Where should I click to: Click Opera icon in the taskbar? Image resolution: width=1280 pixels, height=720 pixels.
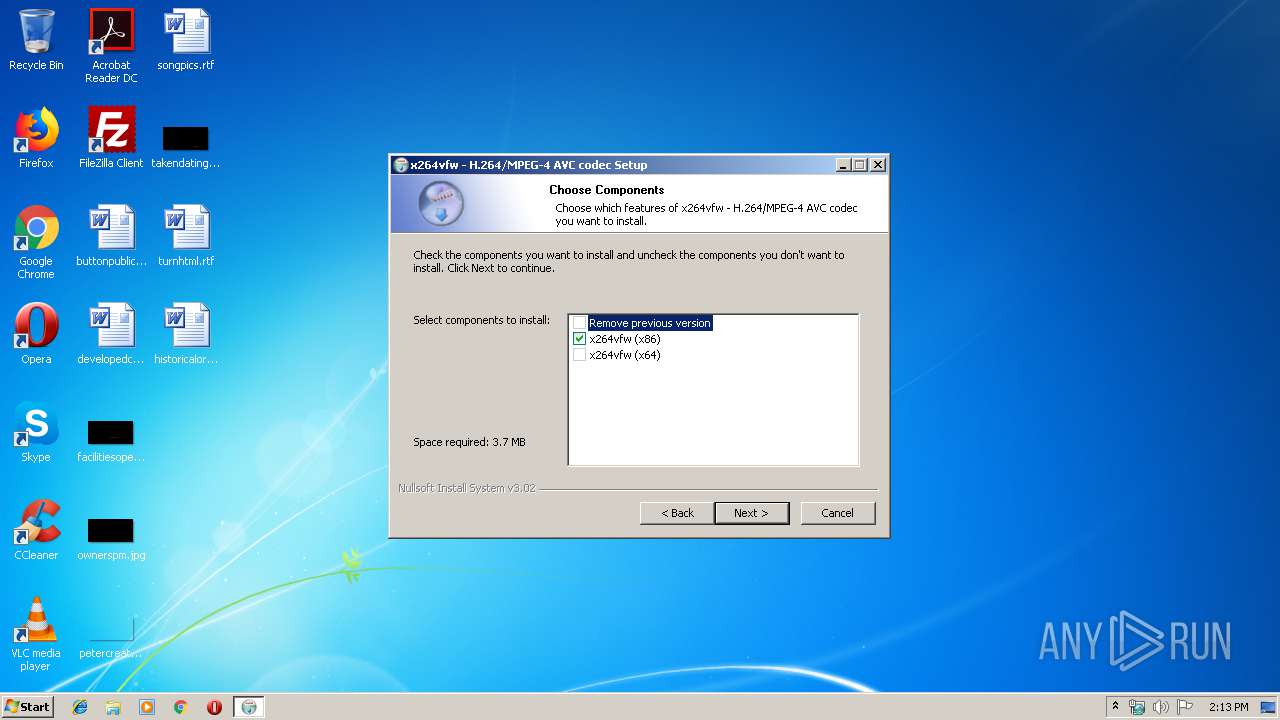click(214, 707)
